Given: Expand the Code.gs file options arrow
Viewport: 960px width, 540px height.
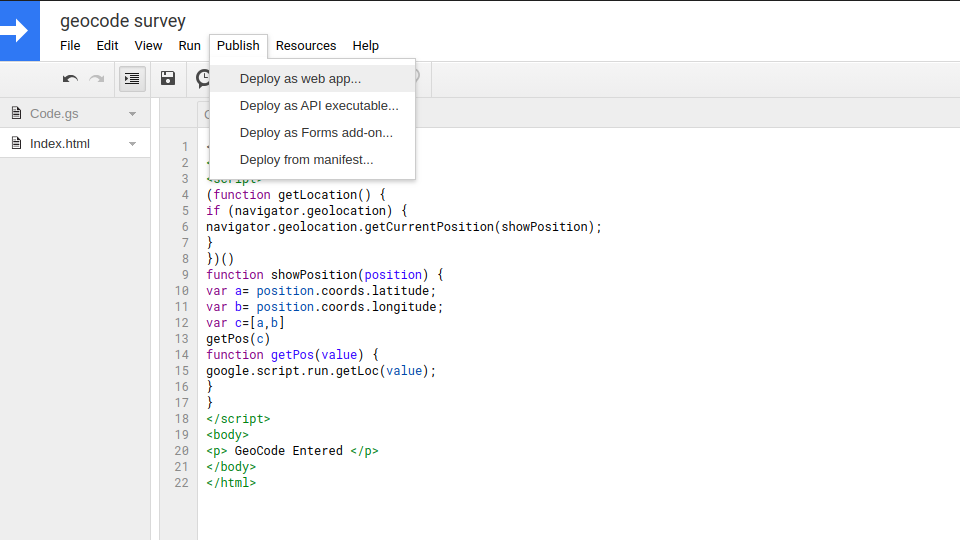Looking at the screenshot, I should [x=132, y=114].
